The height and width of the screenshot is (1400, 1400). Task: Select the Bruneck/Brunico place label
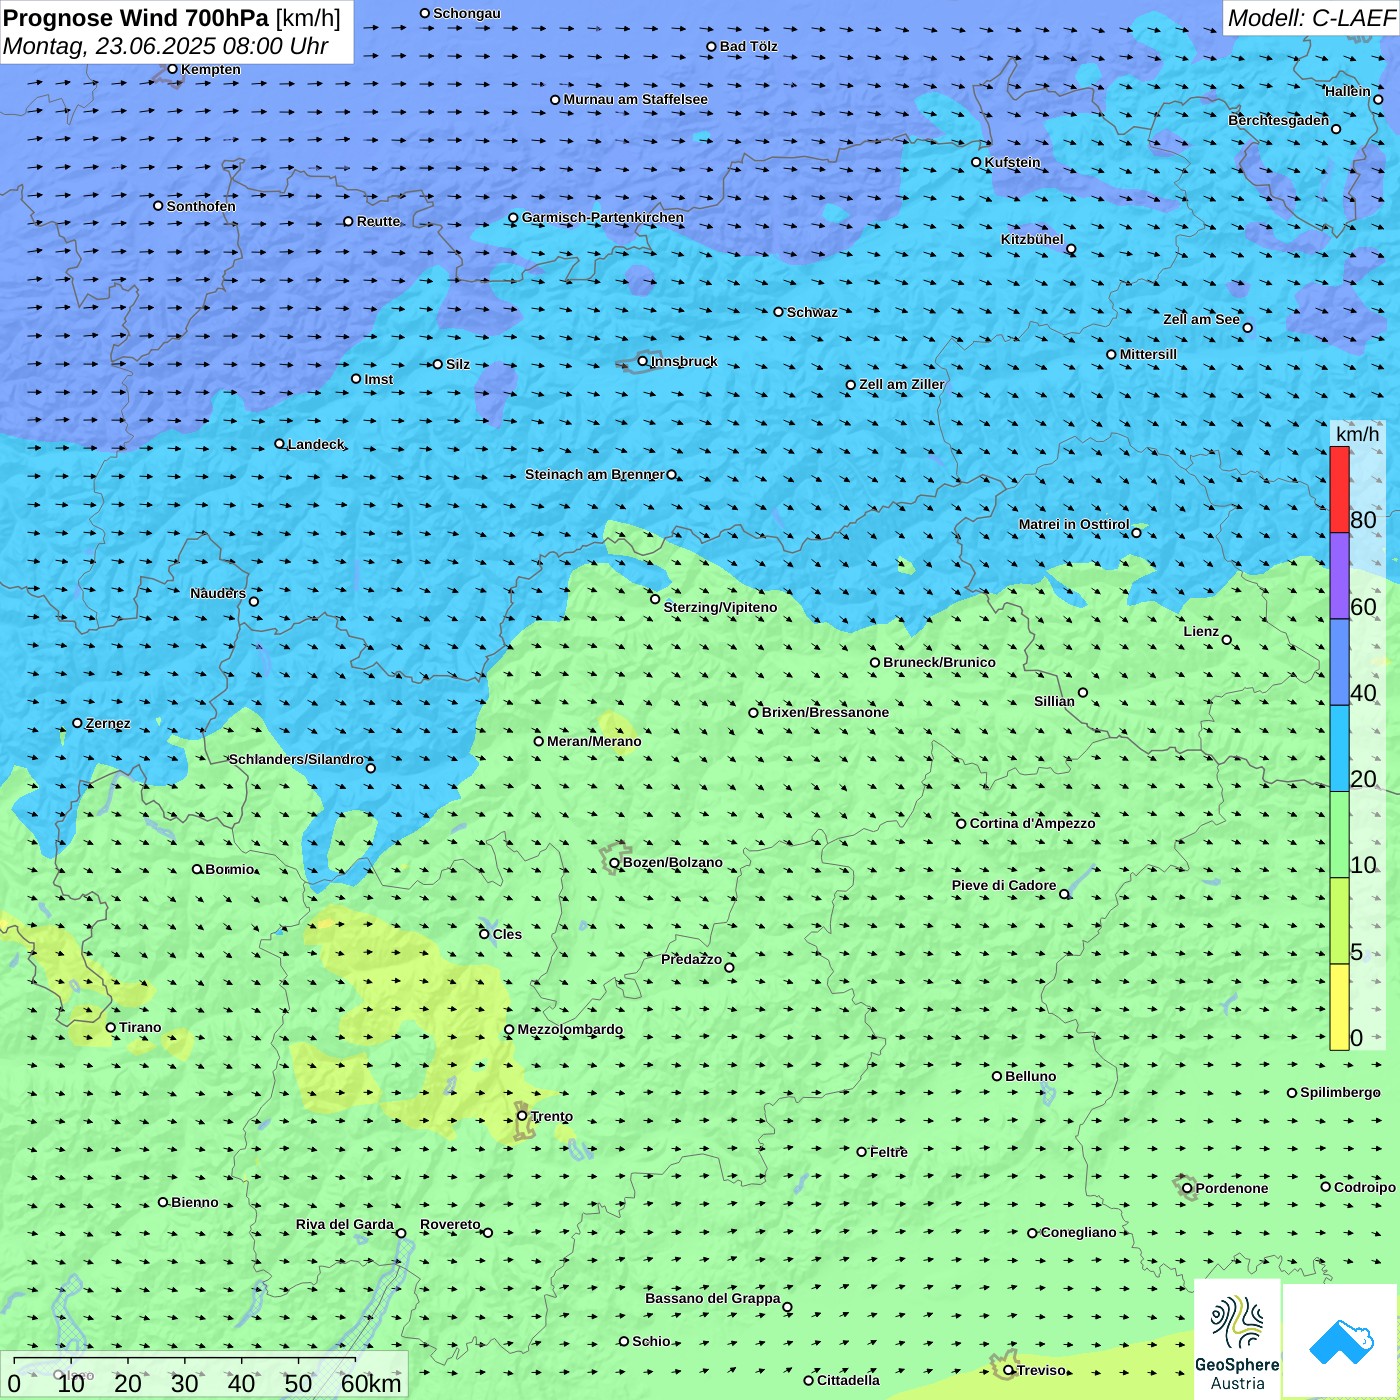pyautogui.click(x=939, y=662)
